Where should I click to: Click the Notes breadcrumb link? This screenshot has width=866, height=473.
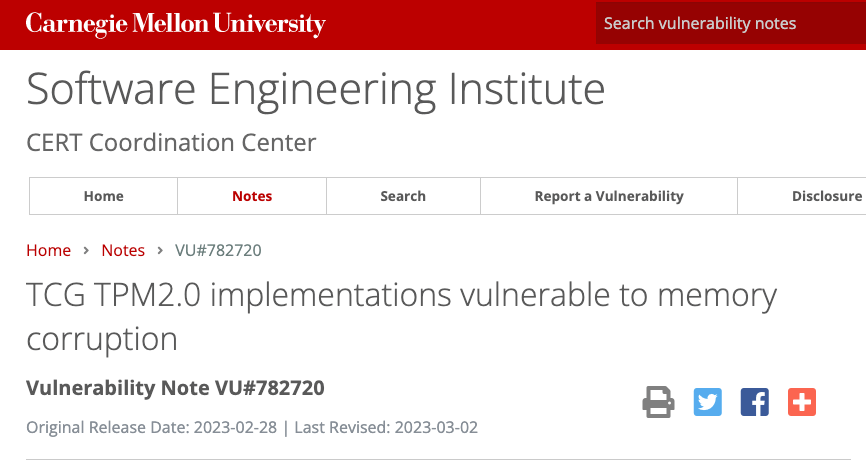123,250
